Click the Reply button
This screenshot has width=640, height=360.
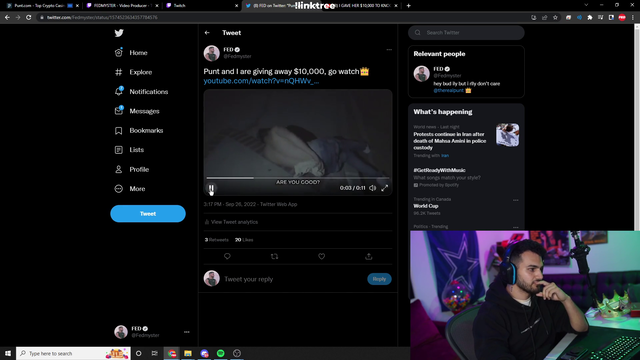click(x=379, y=279)
